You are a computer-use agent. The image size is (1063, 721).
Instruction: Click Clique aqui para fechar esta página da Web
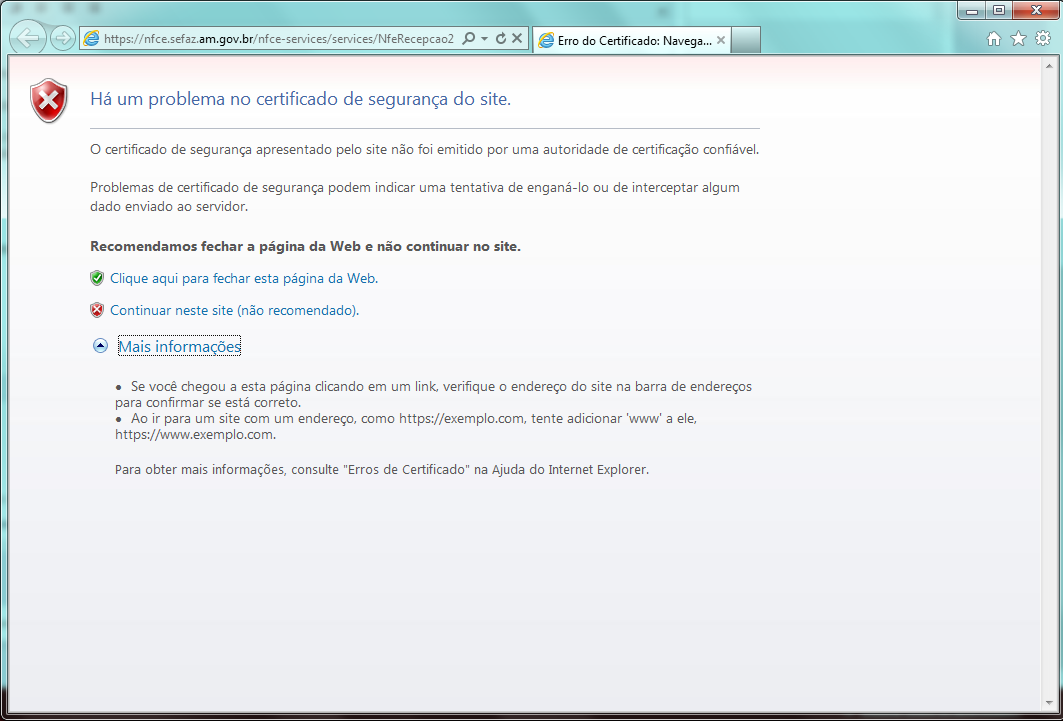pos(244,279)
